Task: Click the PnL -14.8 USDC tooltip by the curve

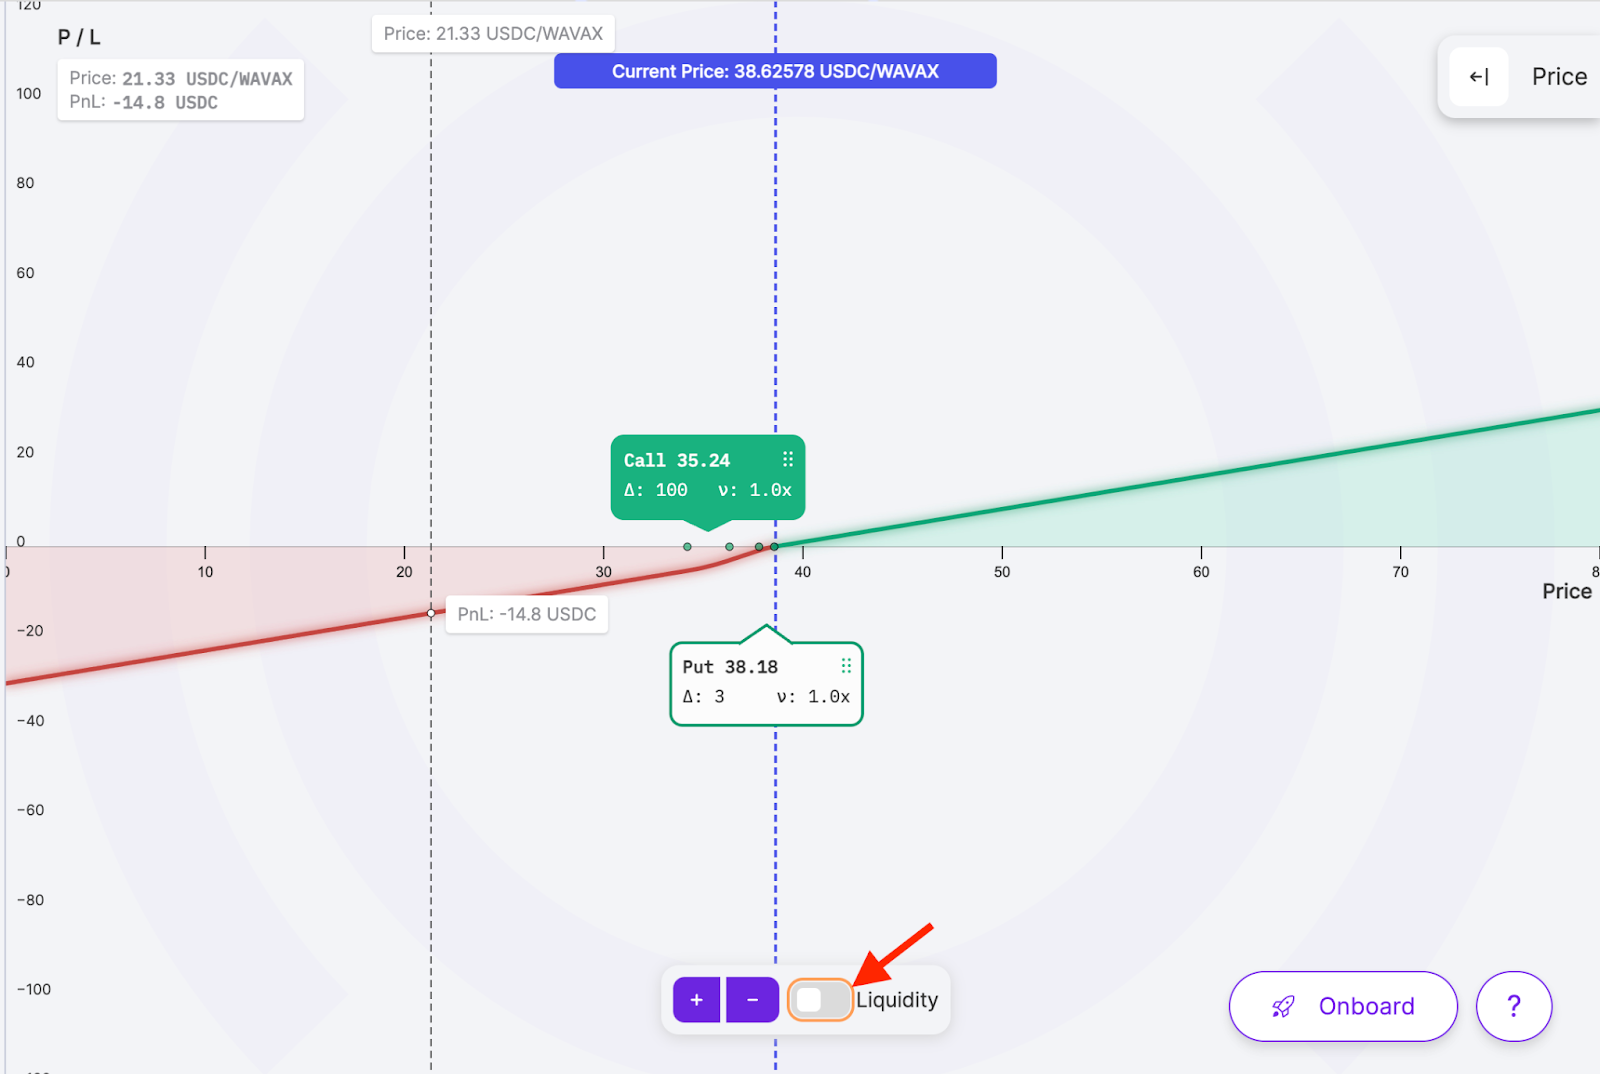Action: (x=527, y=614)
